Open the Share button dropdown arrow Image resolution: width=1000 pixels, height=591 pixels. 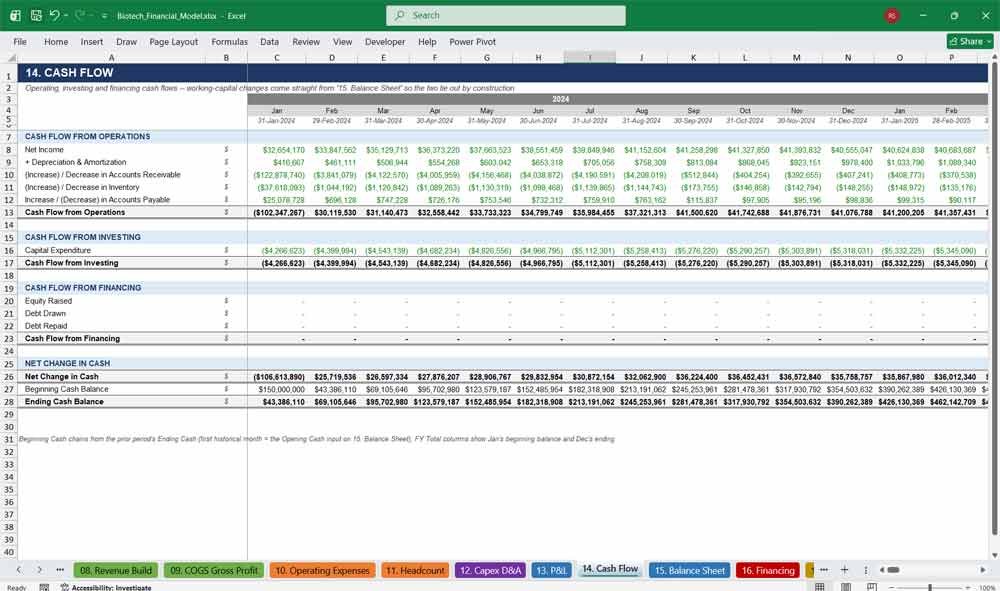tap(989, 41)
